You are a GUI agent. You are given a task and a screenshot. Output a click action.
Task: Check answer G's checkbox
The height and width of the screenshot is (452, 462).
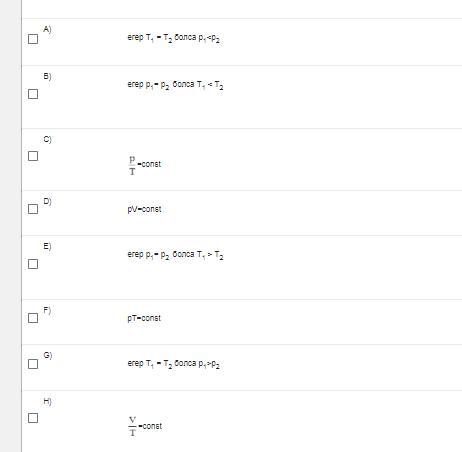tap(33, 364)
